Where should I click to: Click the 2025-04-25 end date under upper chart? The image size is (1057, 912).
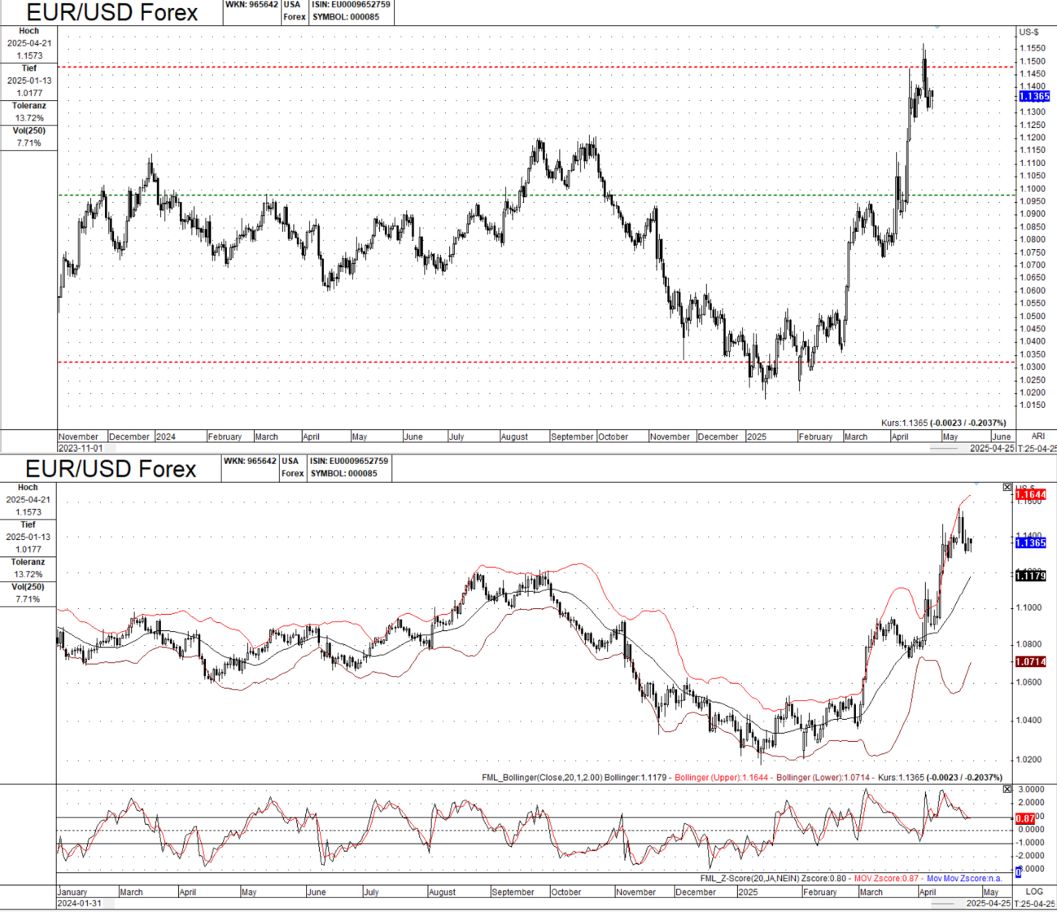(x=992, y=448)
